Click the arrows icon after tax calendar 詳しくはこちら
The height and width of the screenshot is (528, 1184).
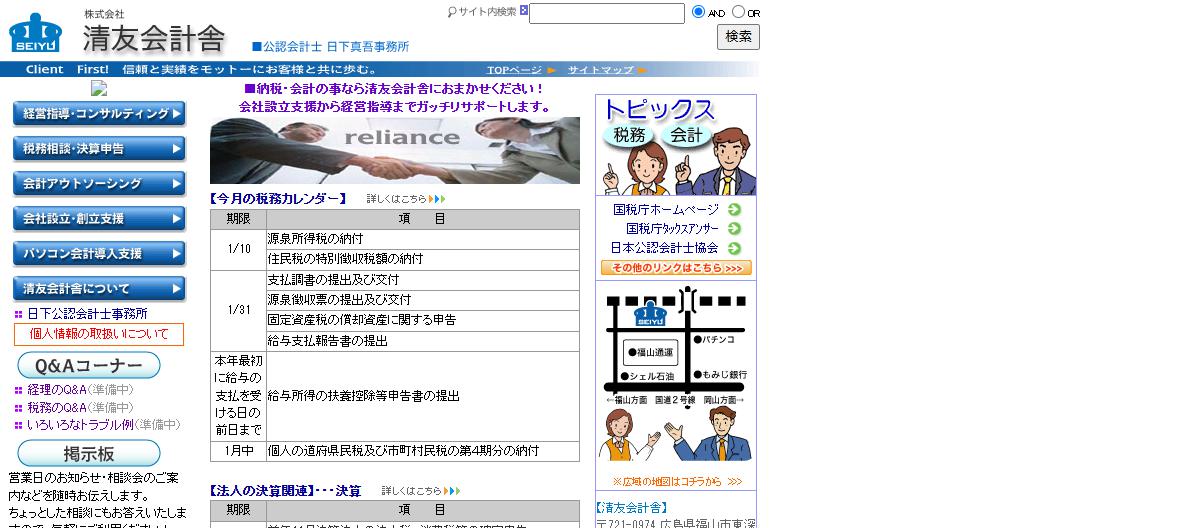coord(437,199)
